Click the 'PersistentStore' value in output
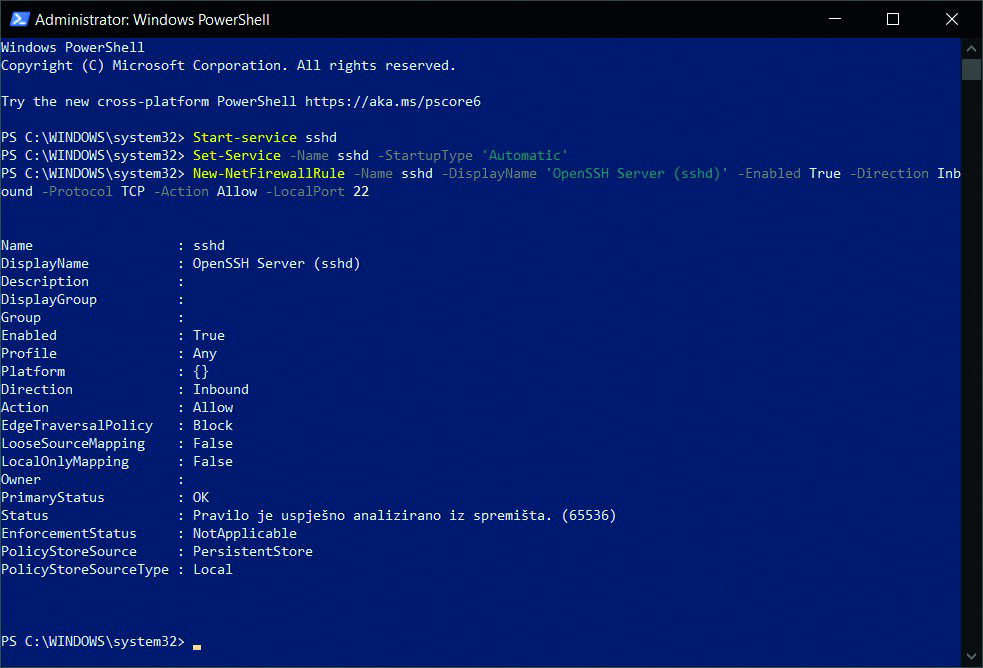 252,551
